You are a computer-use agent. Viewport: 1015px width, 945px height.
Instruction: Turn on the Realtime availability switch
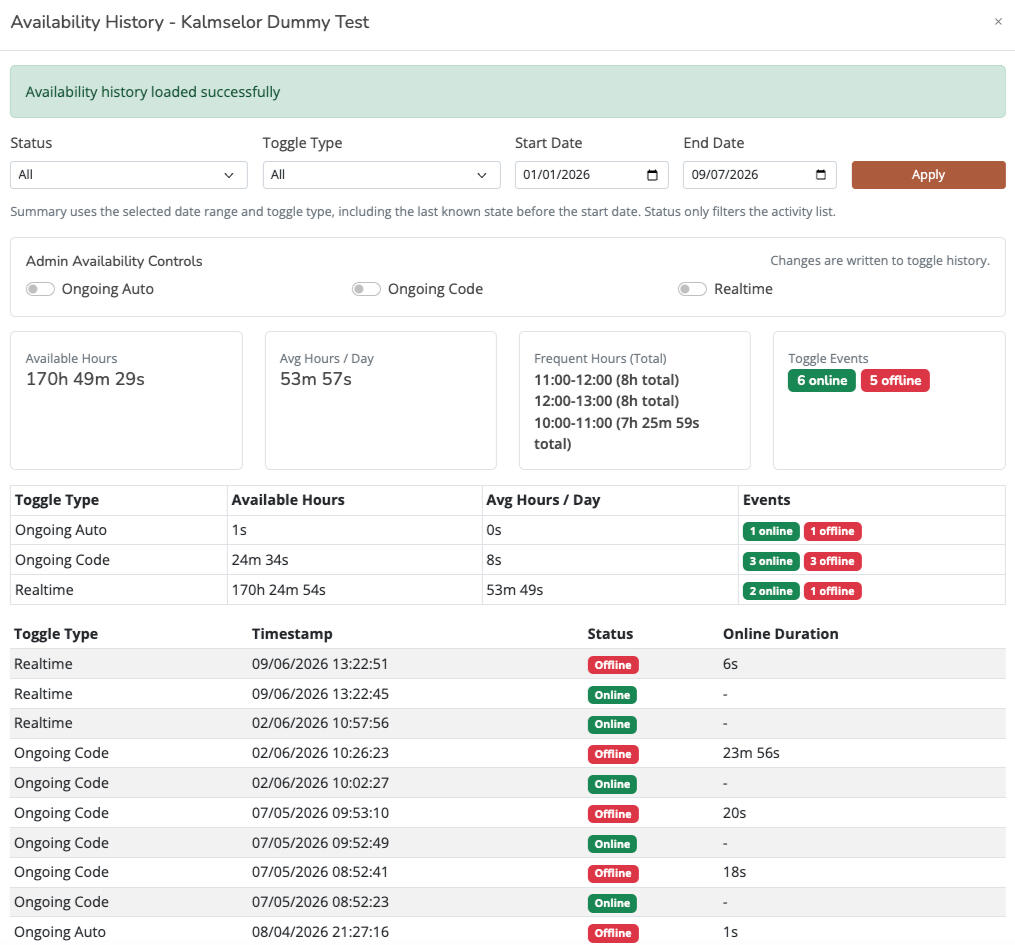coord(692,289)
